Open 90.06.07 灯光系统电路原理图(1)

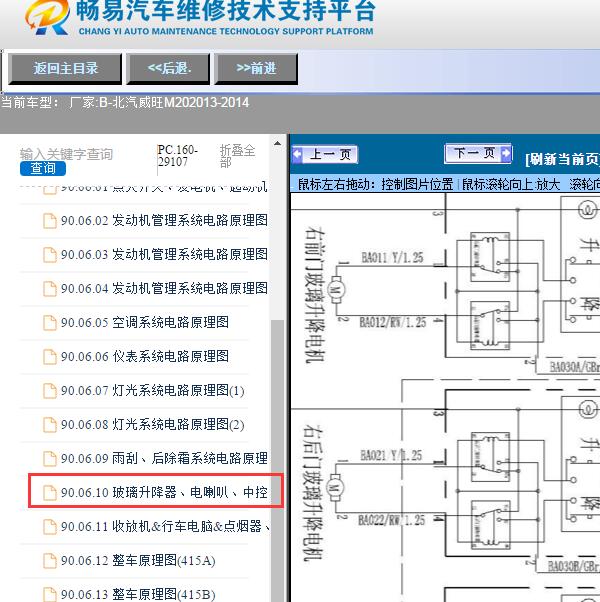click(x=152, y=390)
